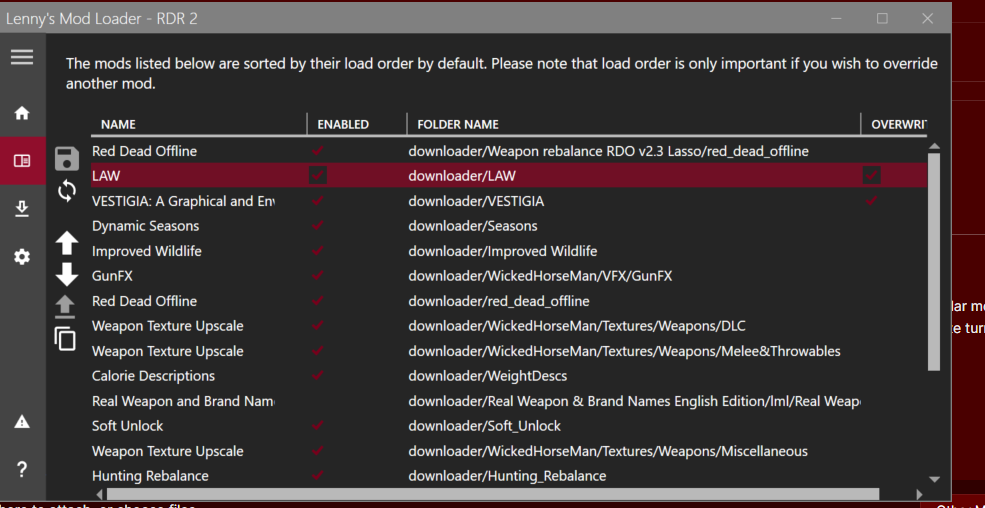Go to the Home page icon
The height and width of the screenshot is (508, 985).
click(x=21, y=115)
